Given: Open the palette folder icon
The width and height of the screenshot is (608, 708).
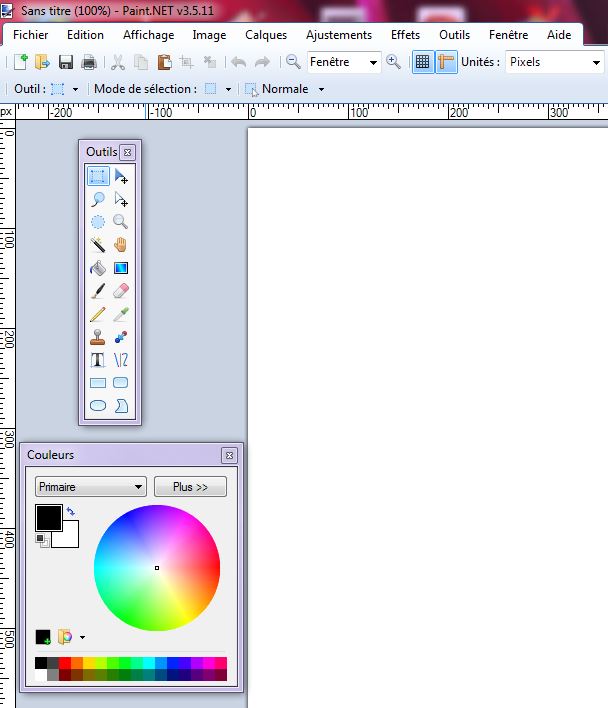Looking at the screenshot, I should pos(65,637).
